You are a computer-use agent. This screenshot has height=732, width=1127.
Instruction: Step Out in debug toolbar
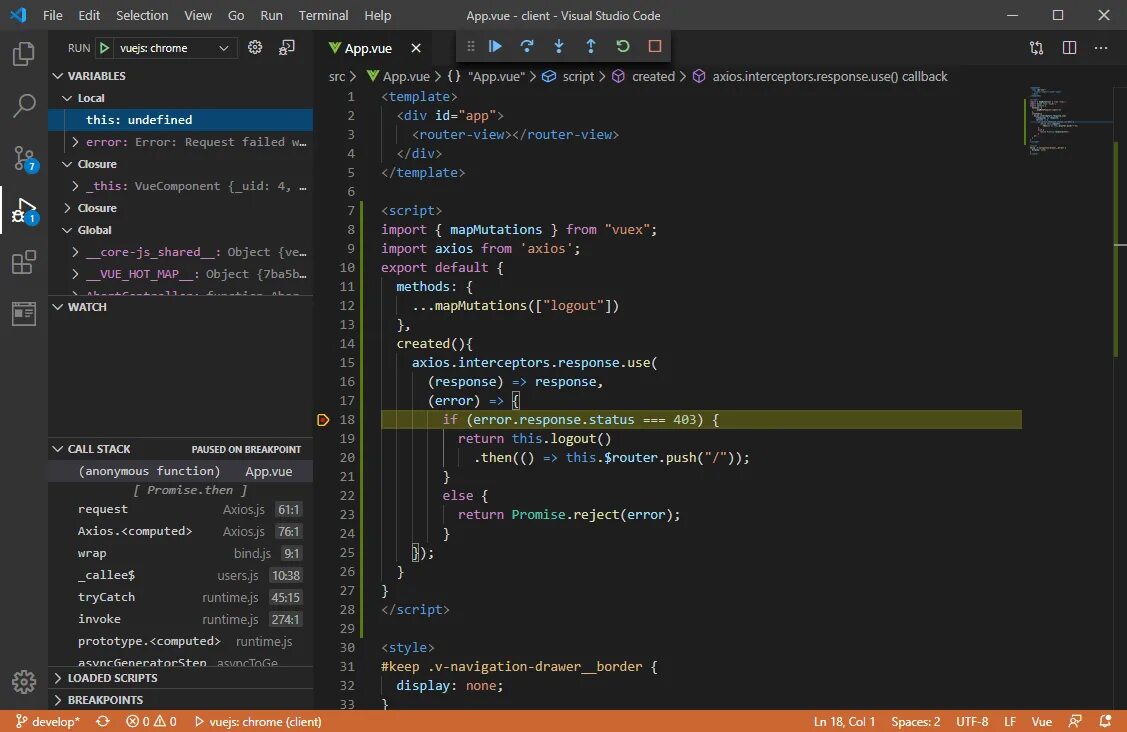click(x=591, y=46)
